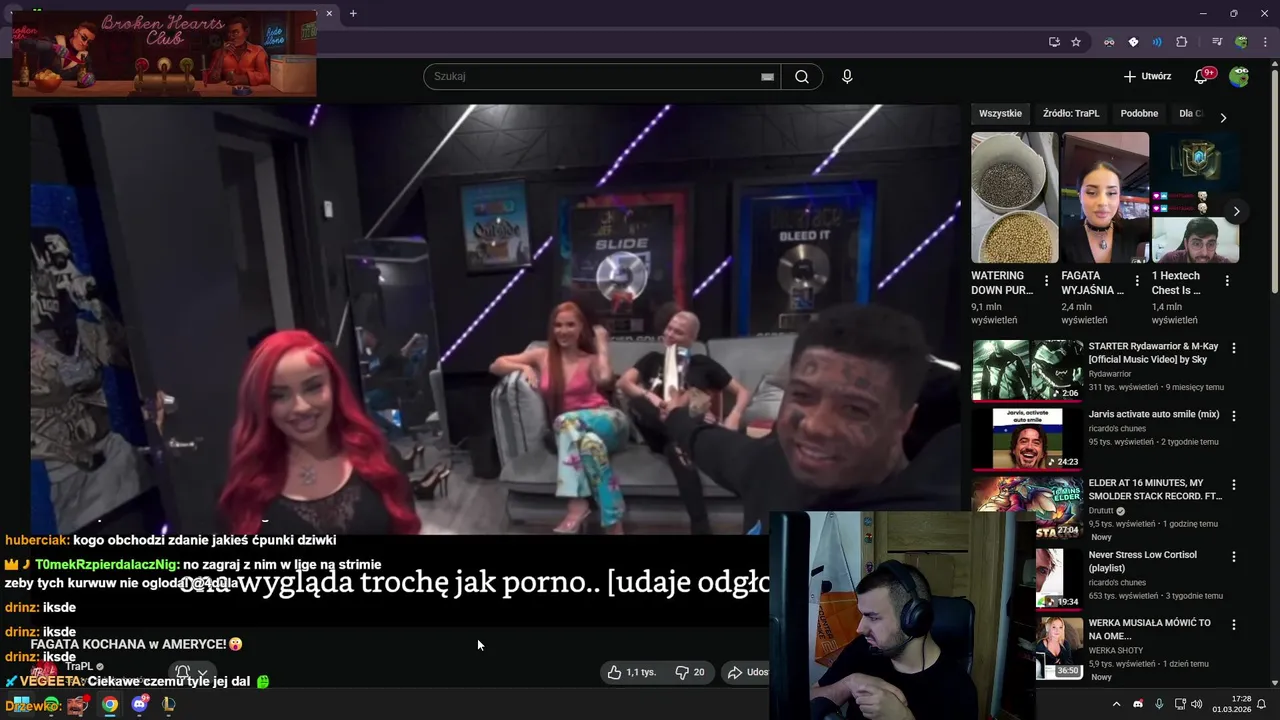The width and height of the screenshot is (1280, 720).
Task: Click the YouTube search magnifier button
Action: 802,77
